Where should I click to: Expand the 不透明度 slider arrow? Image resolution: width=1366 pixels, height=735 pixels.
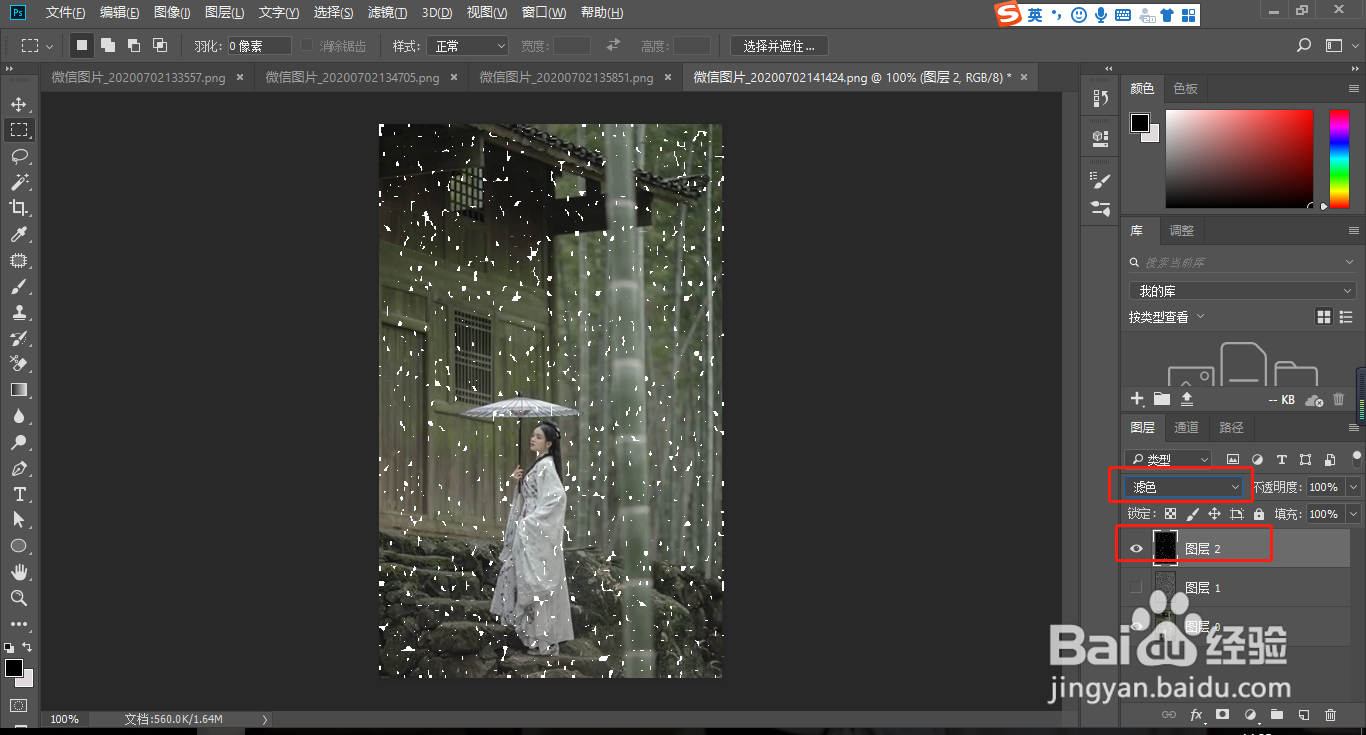[x=1353, y=486]
